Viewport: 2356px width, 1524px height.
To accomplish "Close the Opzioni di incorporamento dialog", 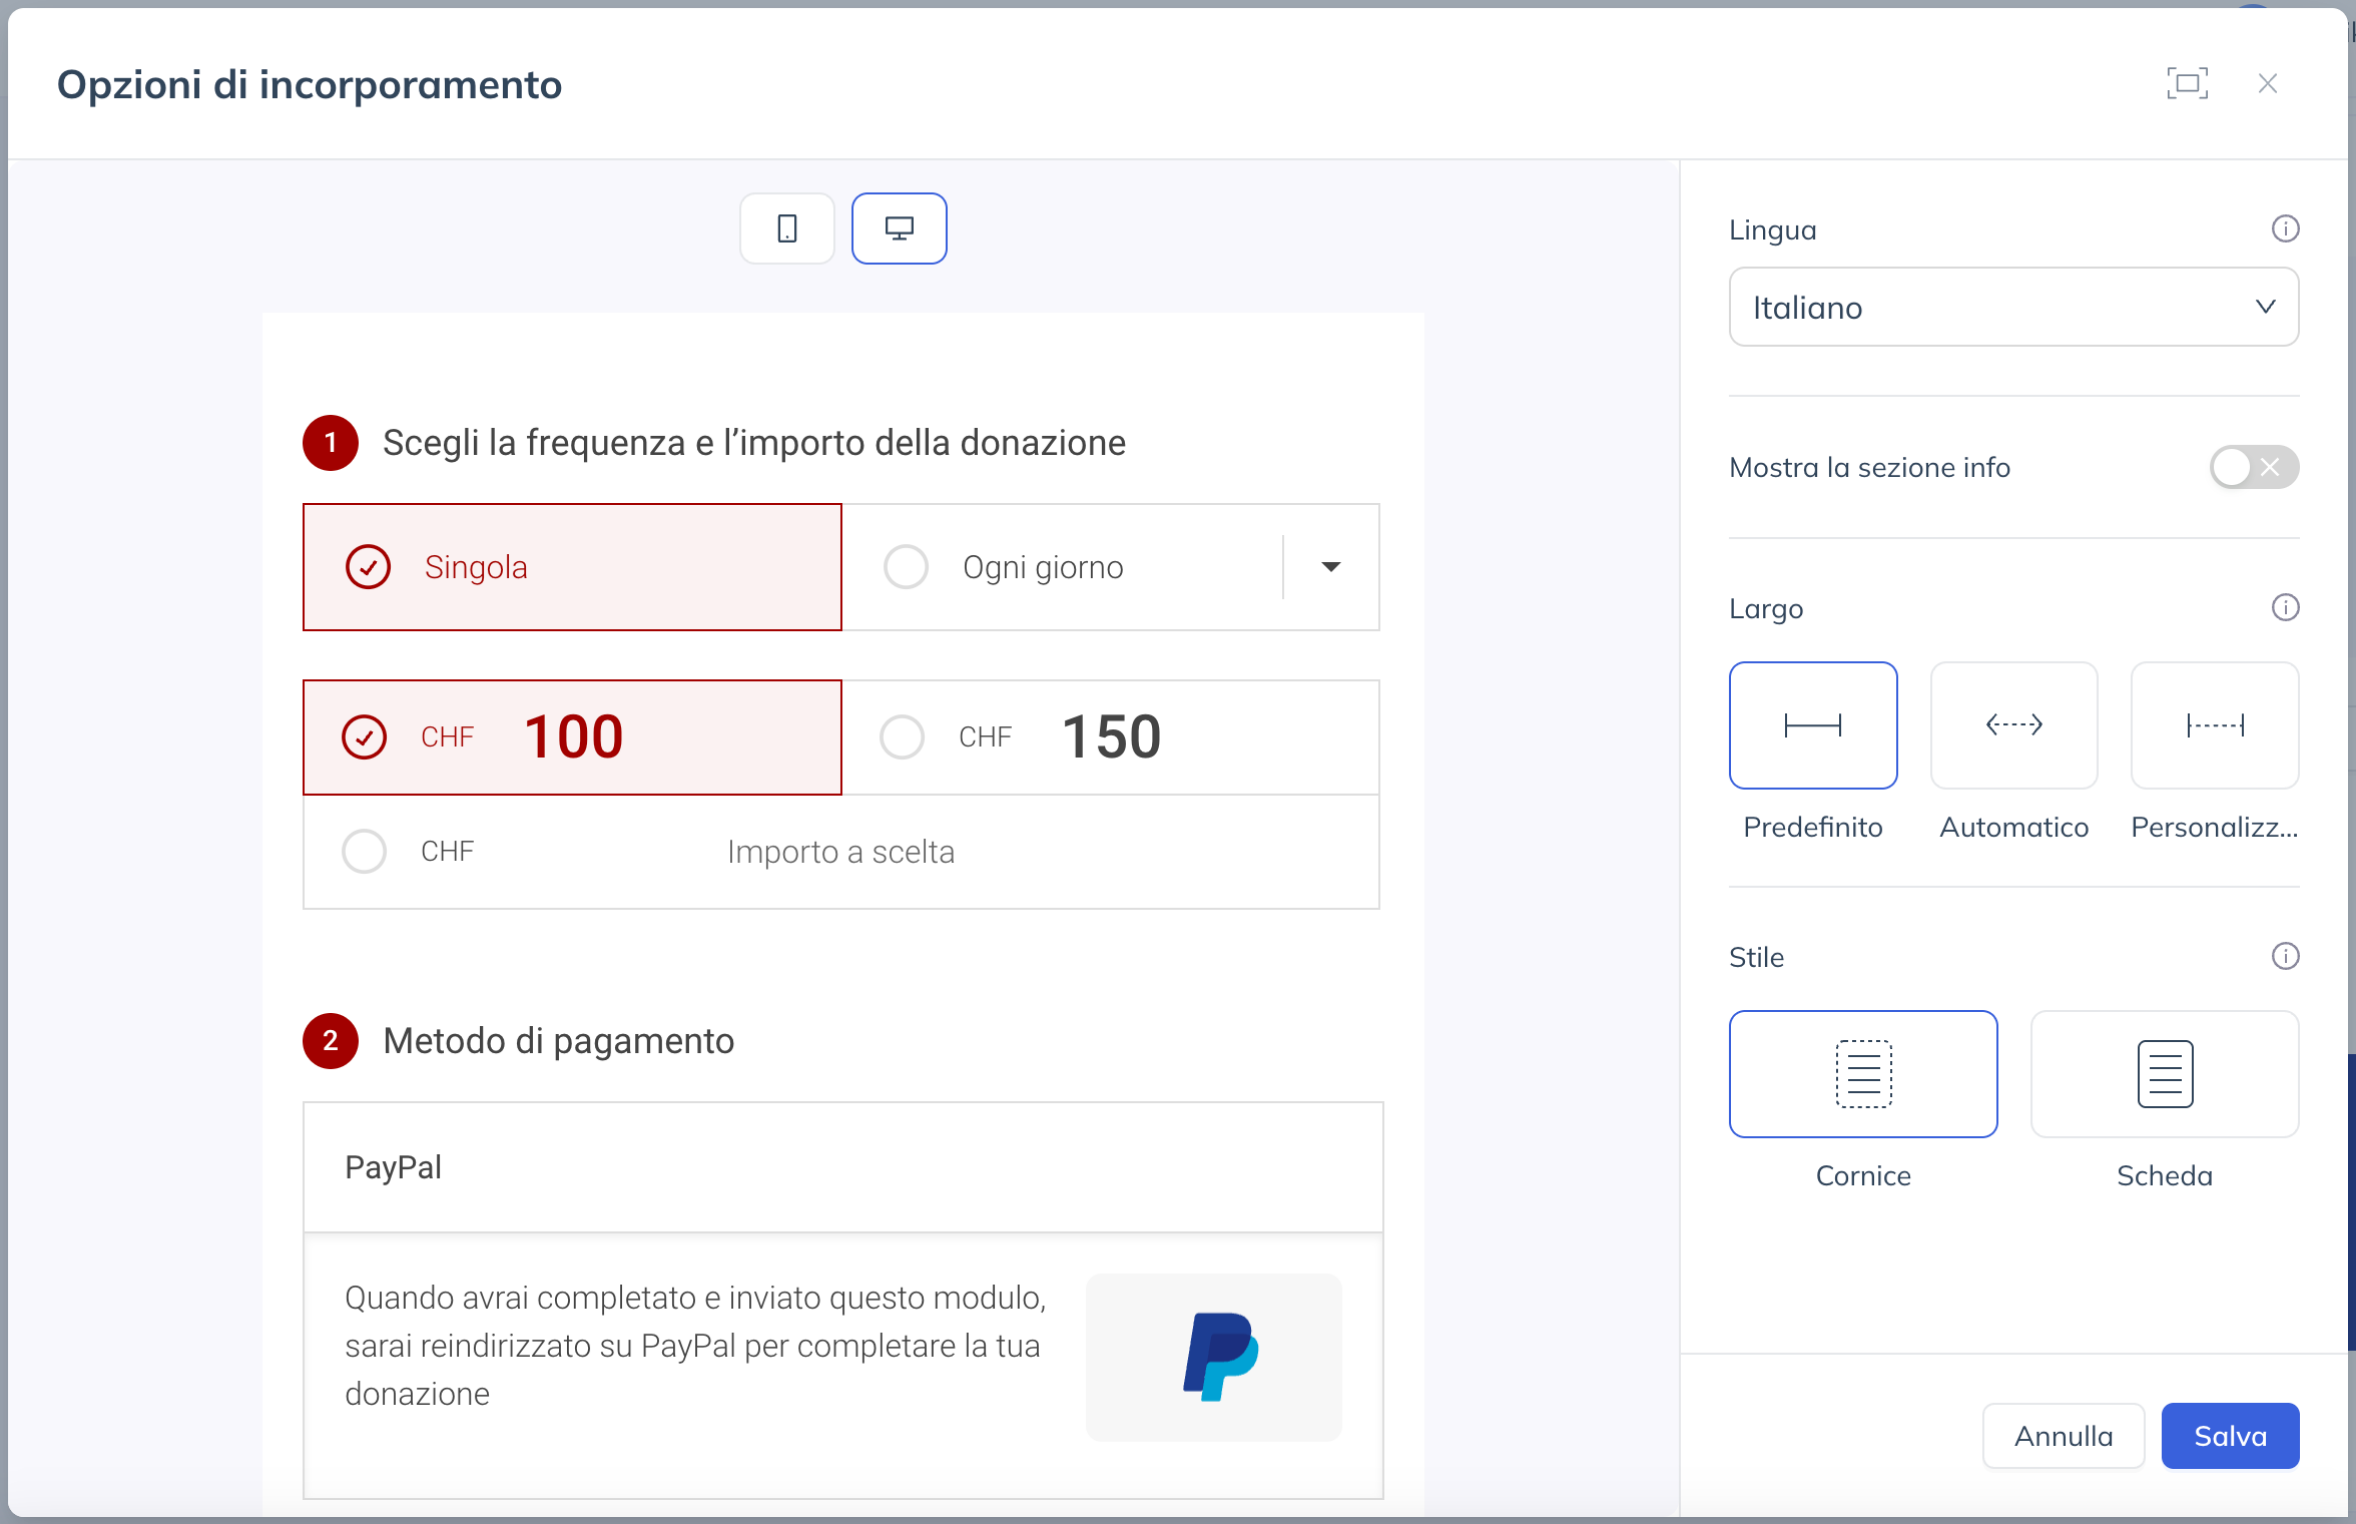I will [2267, 84].
